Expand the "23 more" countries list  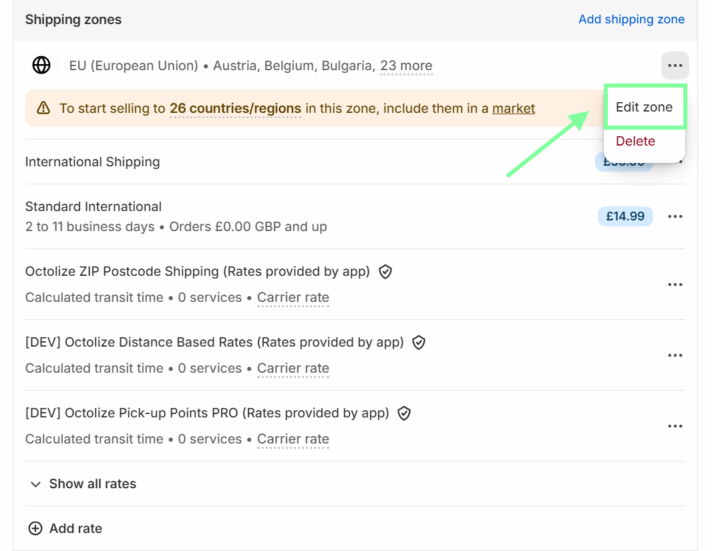click(406, 66)
